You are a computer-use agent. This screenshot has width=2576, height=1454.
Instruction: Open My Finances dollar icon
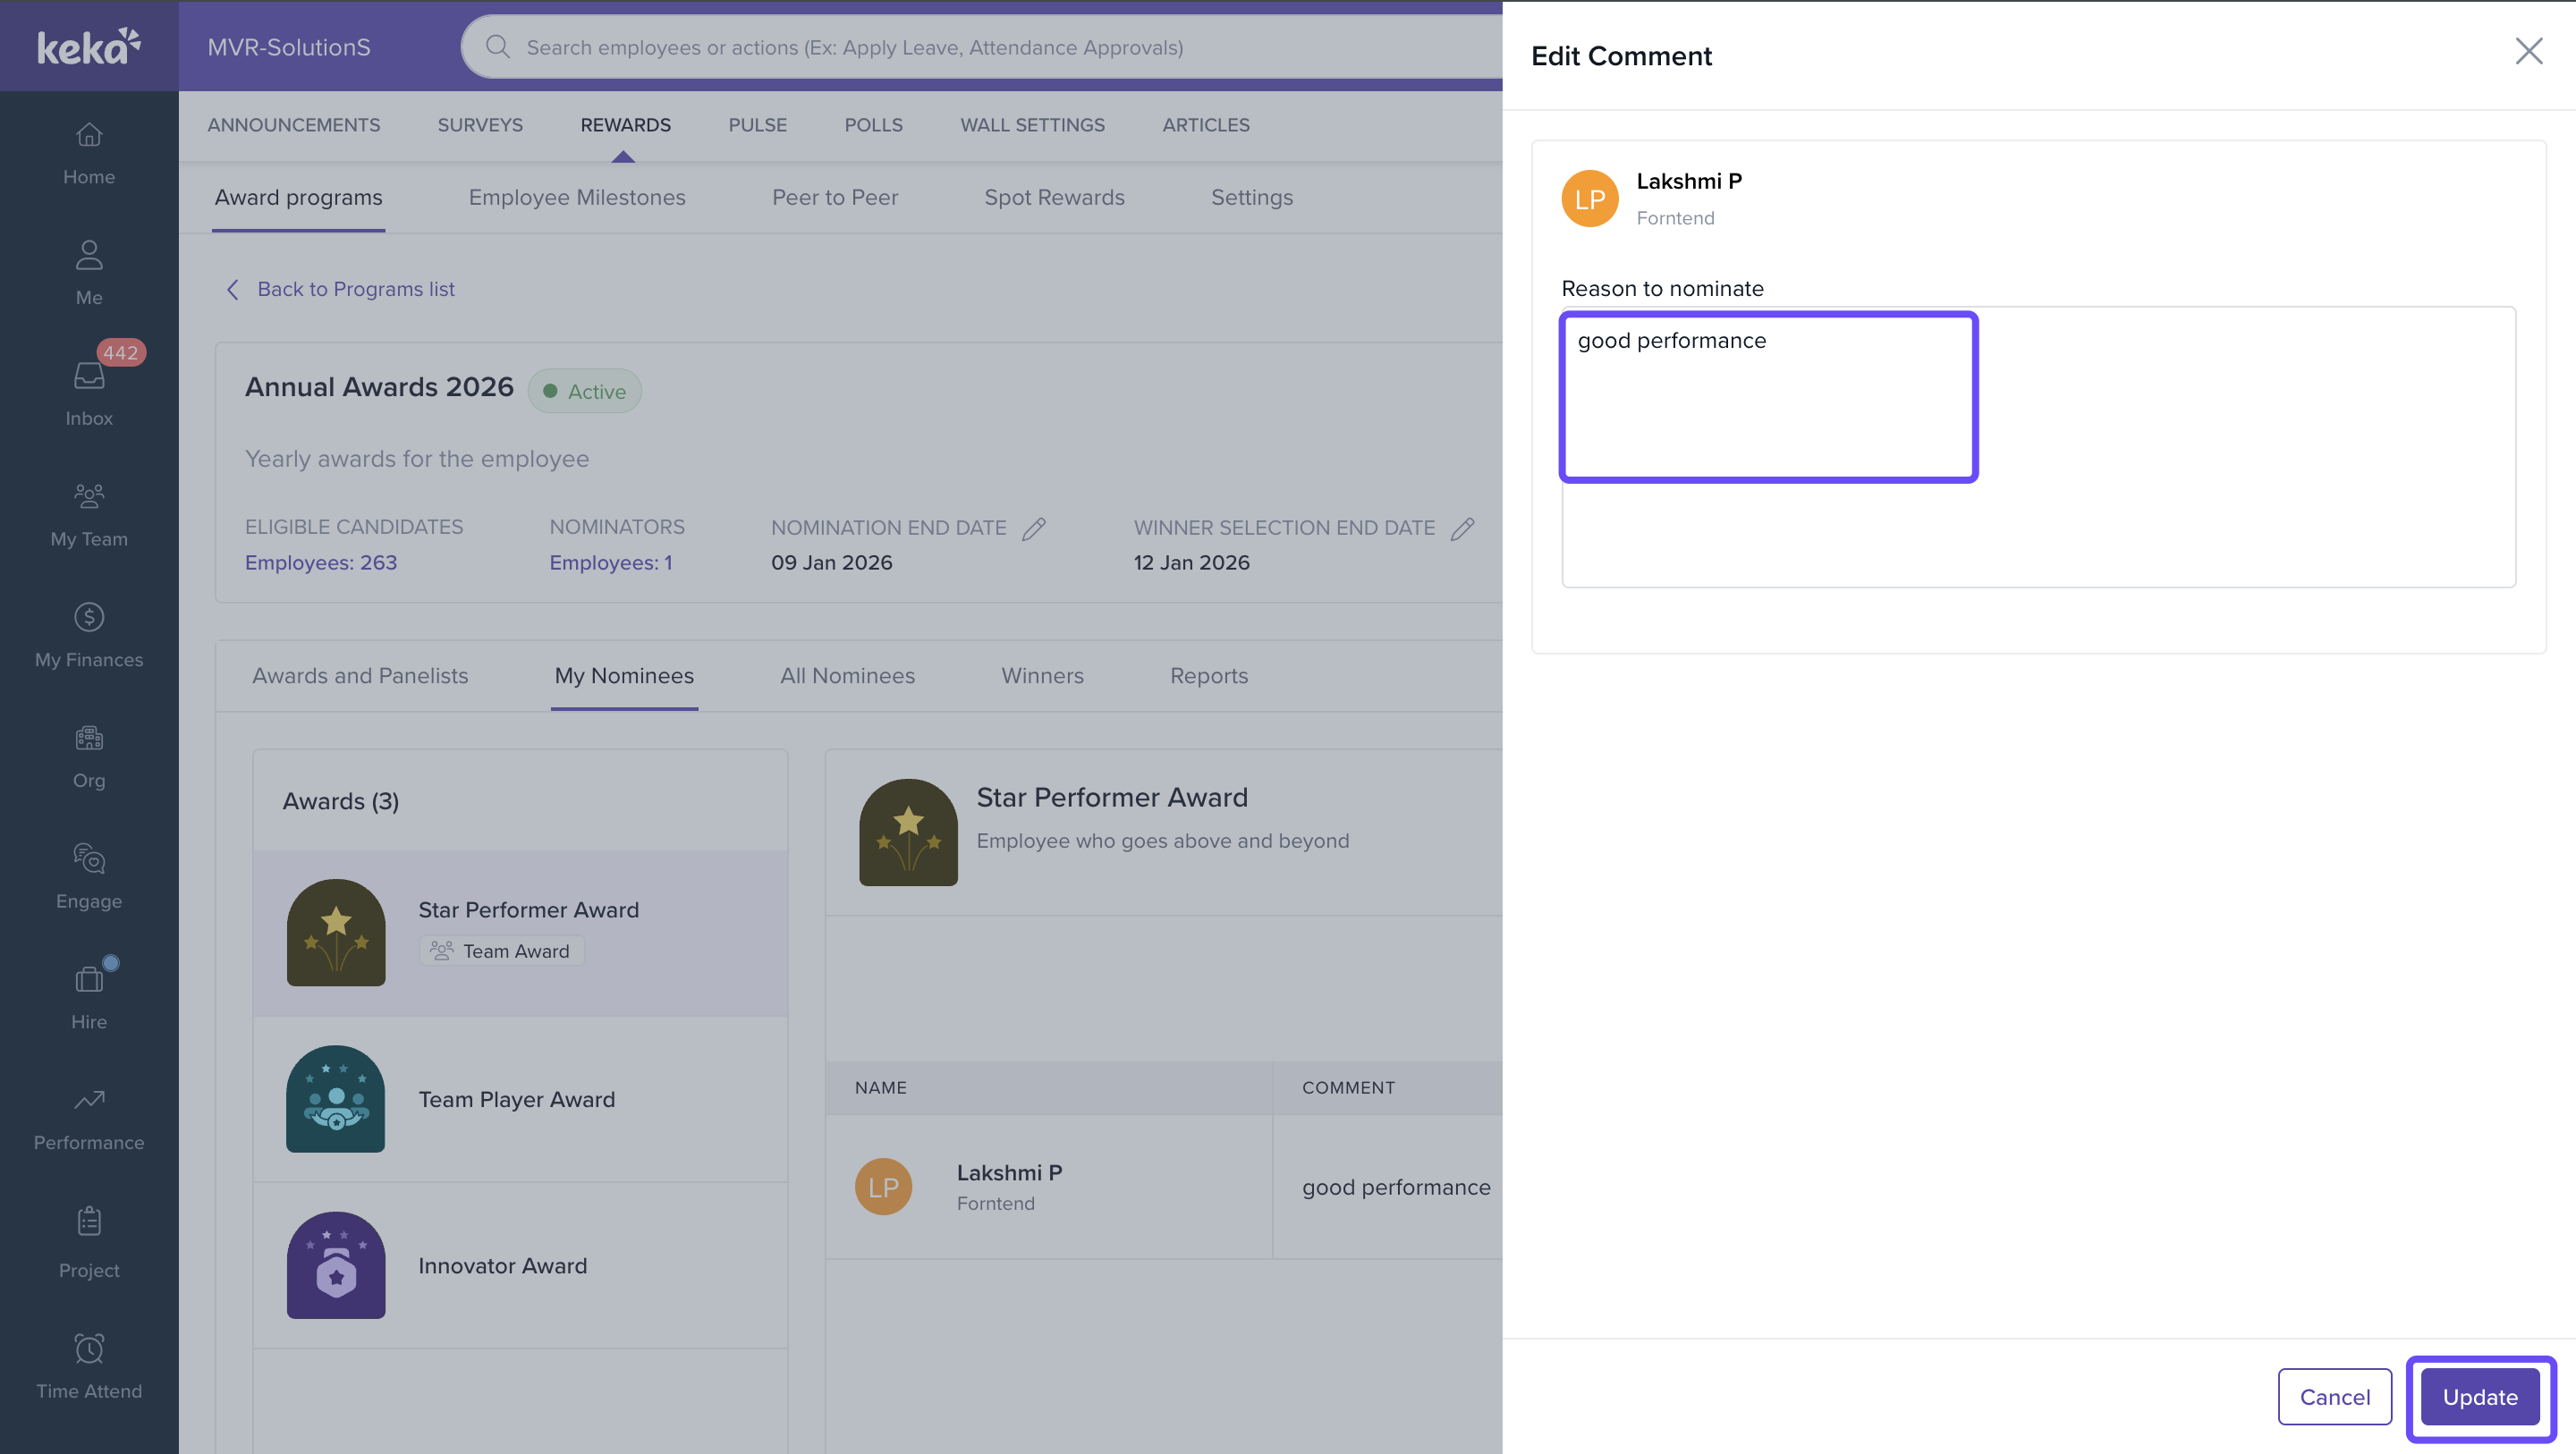coord(89,617)
